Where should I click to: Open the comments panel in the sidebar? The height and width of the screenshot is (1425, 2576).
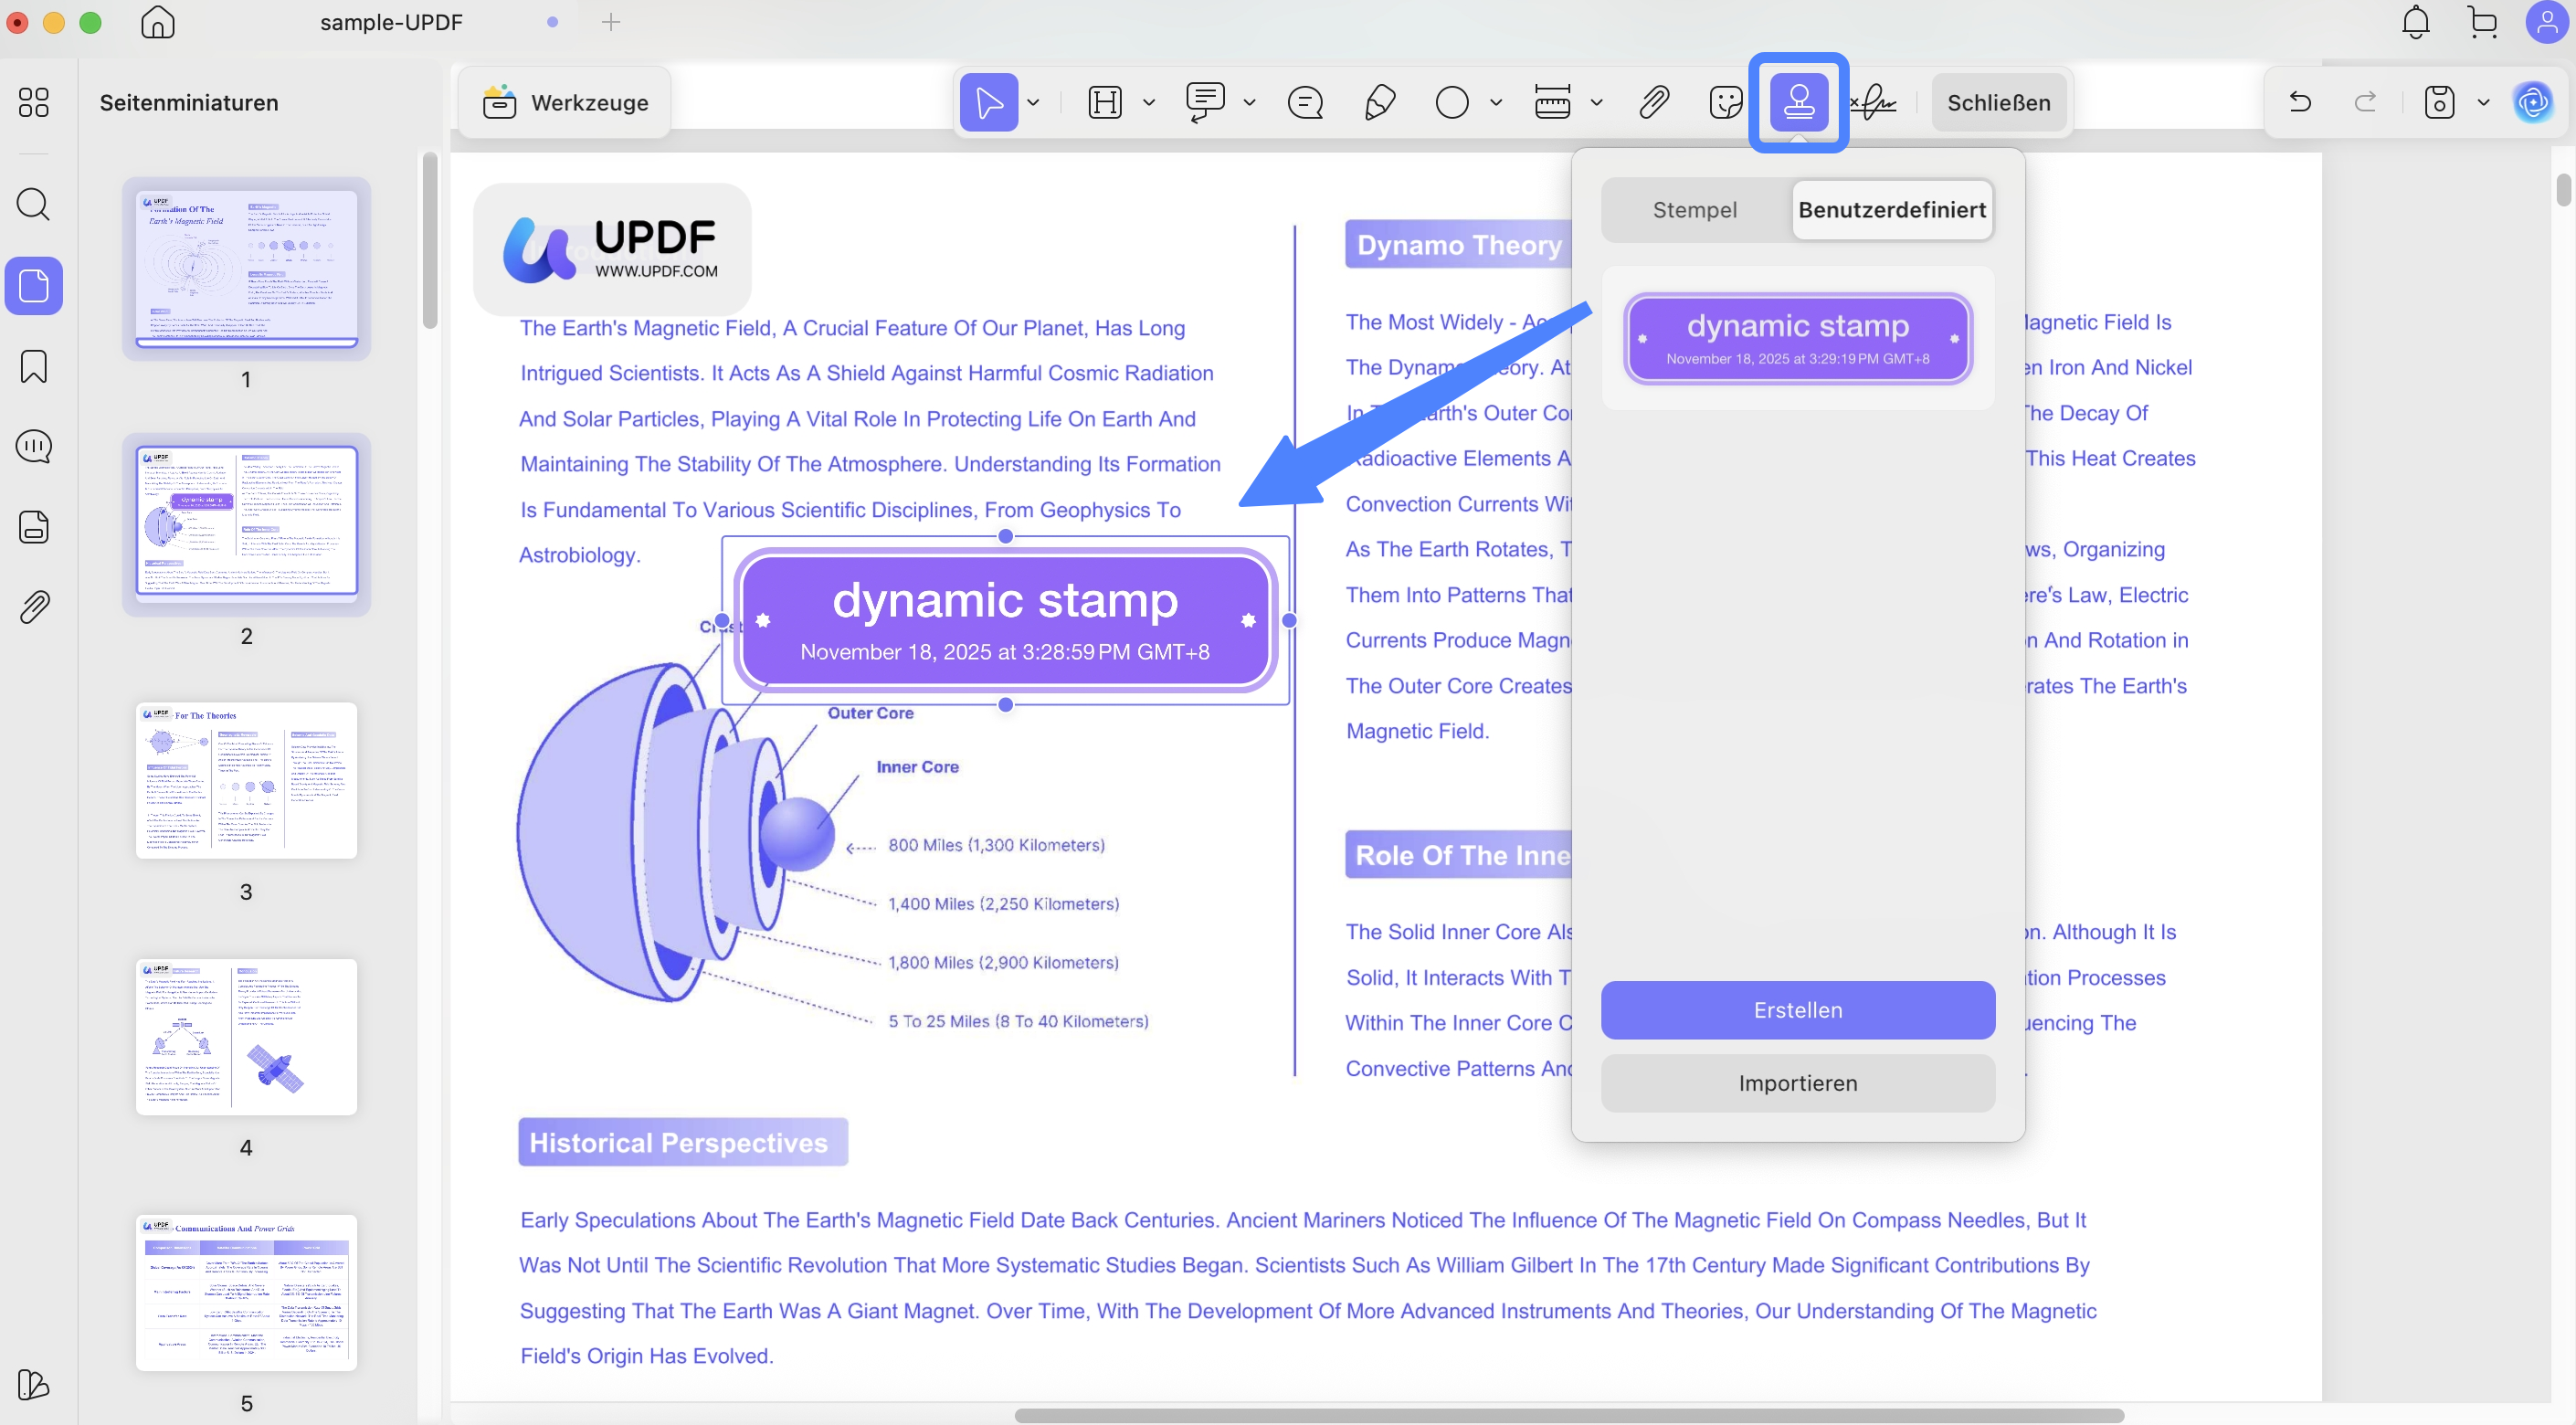(34, 447)
